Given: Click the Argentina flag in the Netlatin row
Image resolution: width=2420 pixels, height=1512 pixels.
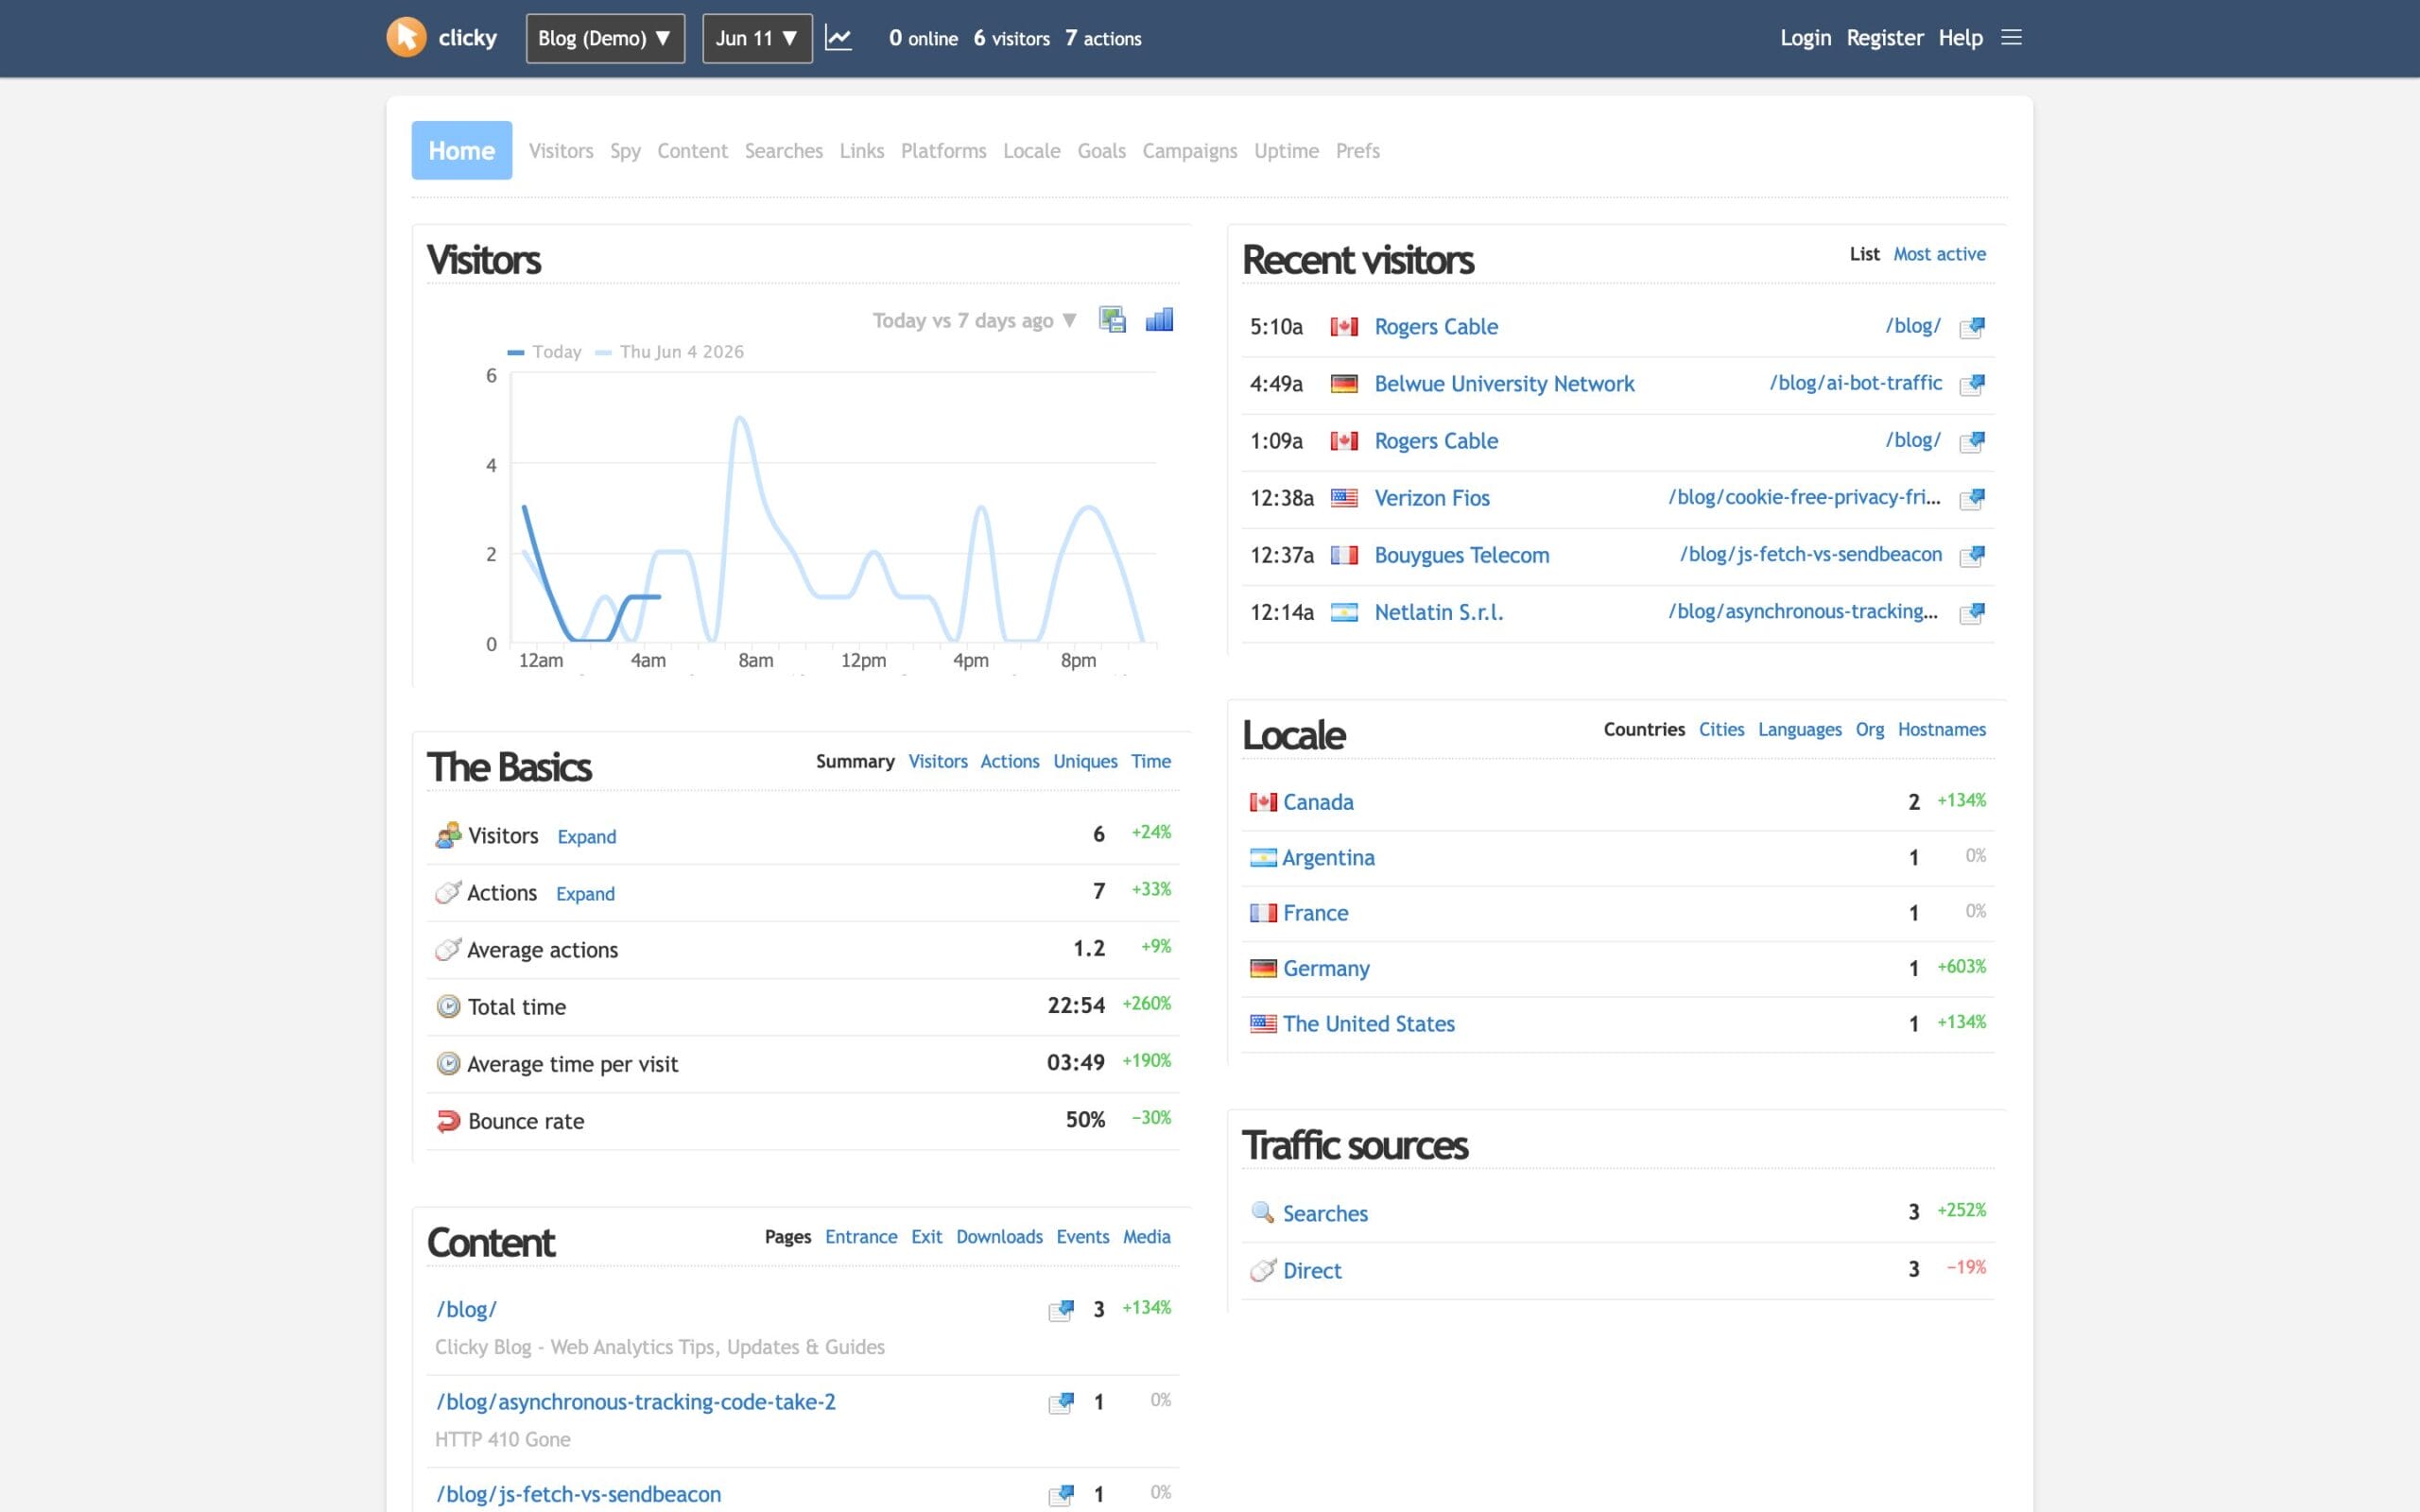Looking at the screenshot, I should 1344,612.
